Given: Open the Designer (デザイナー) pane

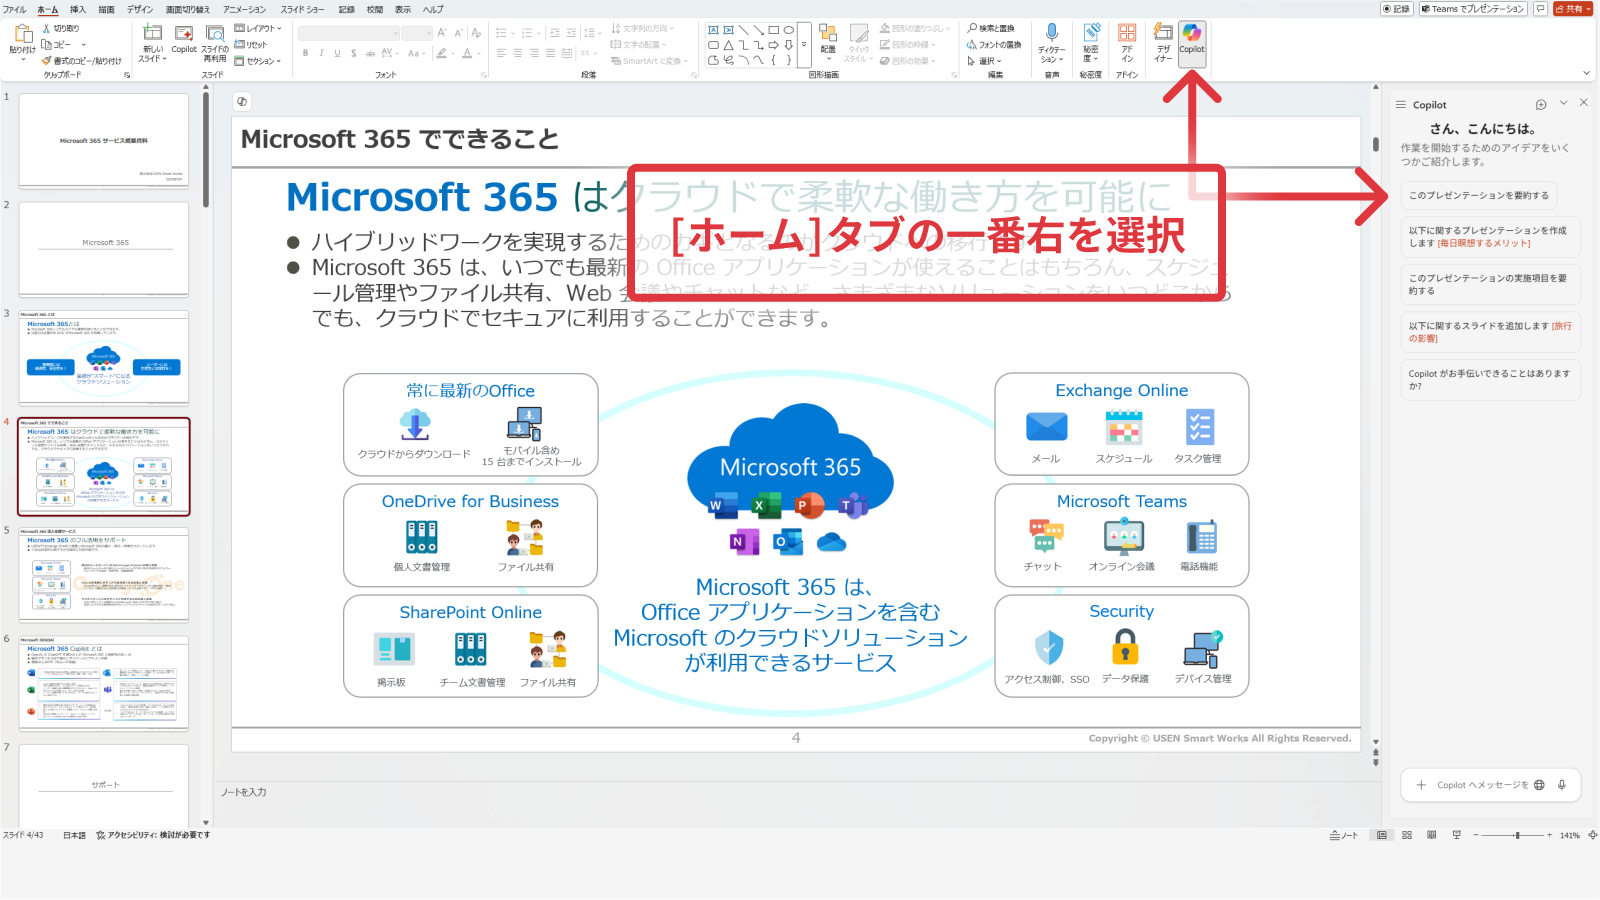Looking at the screenshot, I should coord(1163,43).
